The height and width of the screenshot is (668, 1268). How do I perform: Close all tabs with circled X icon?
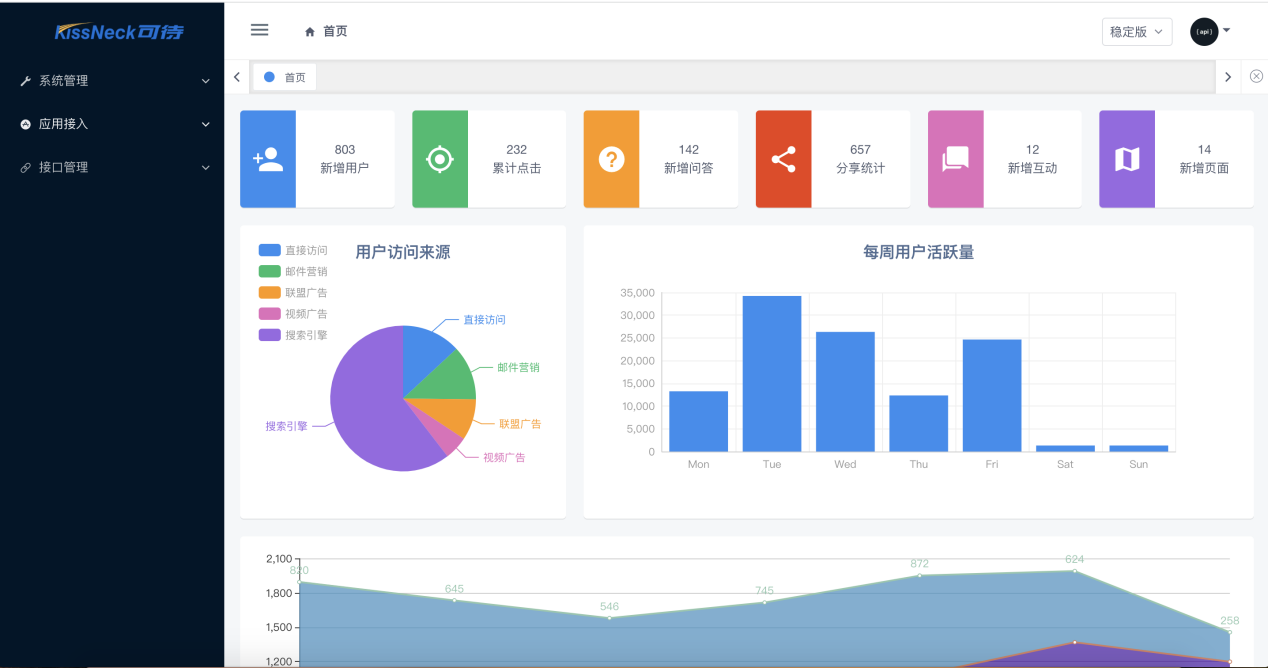coord(1256,76)
